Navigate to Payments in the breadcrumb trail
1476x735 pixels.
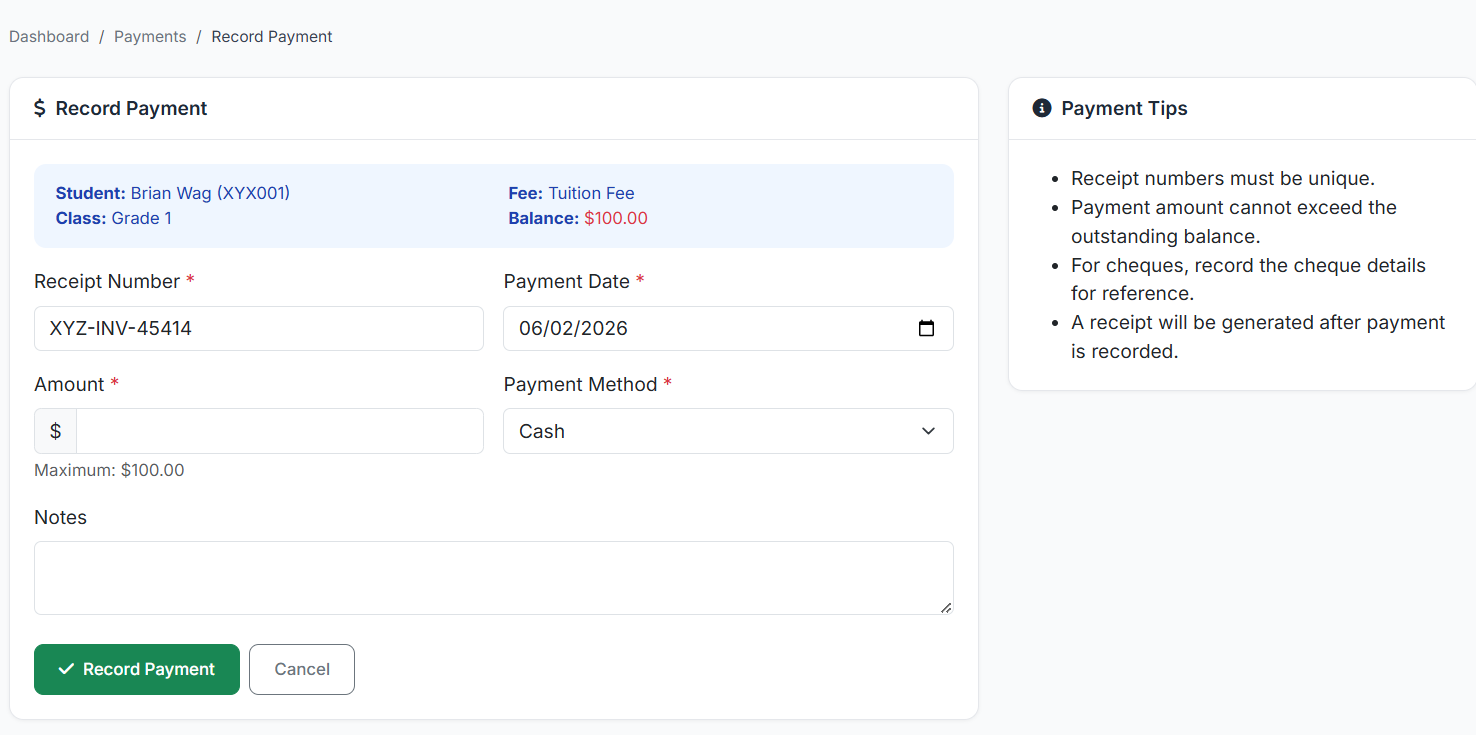coord(150,37)
